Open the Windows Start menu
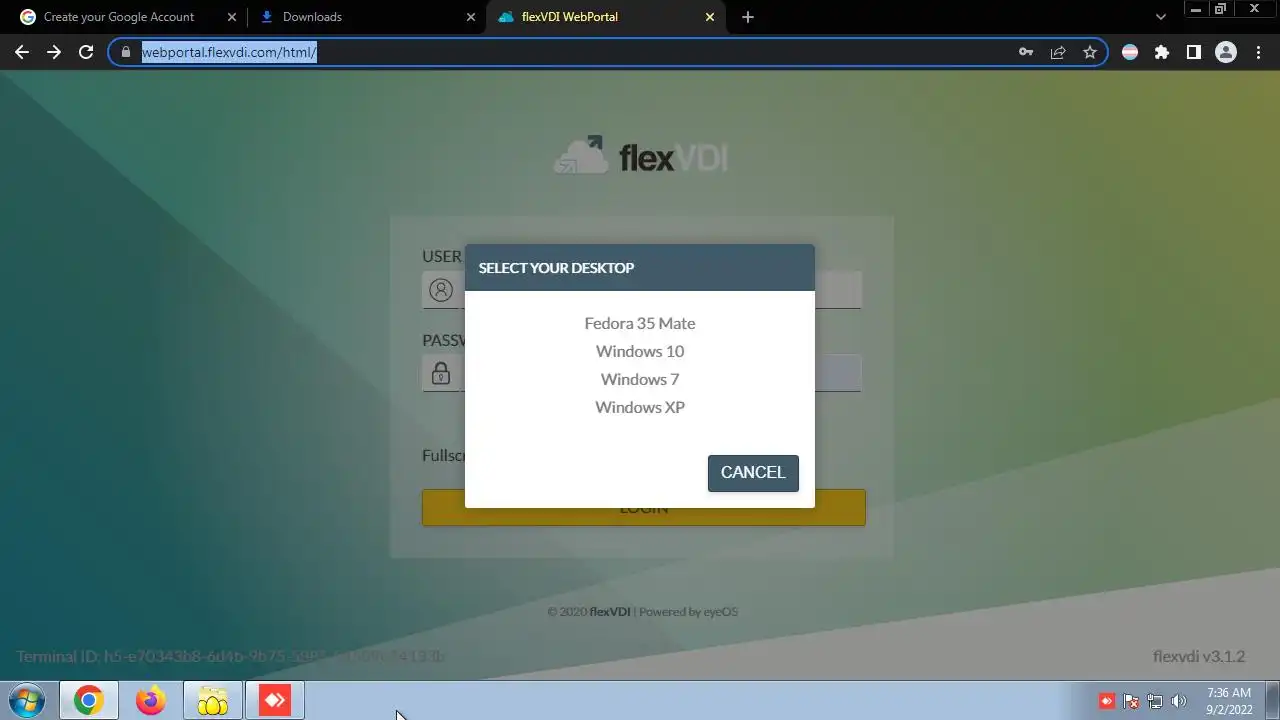Screen dimensions: 1280x720 [27, 701]
